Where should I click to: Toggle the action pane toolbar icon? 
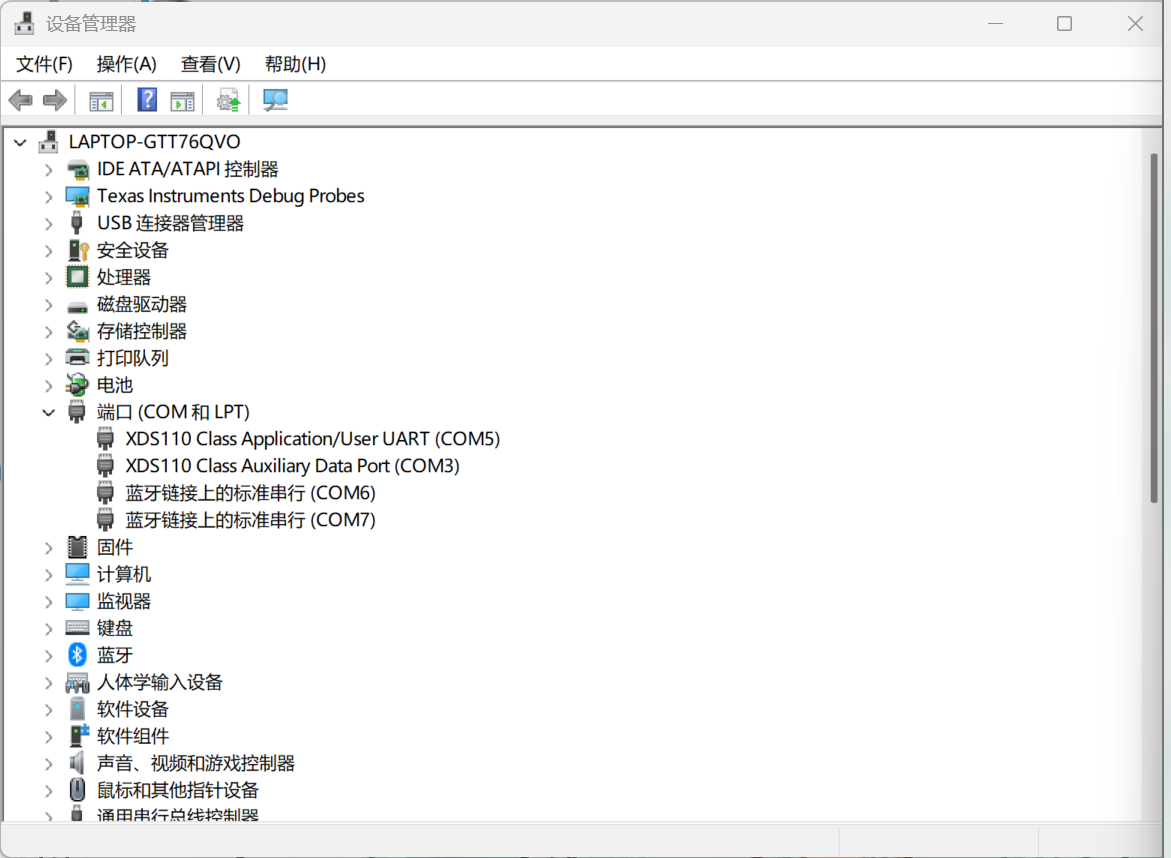click(x=182, y=100)
